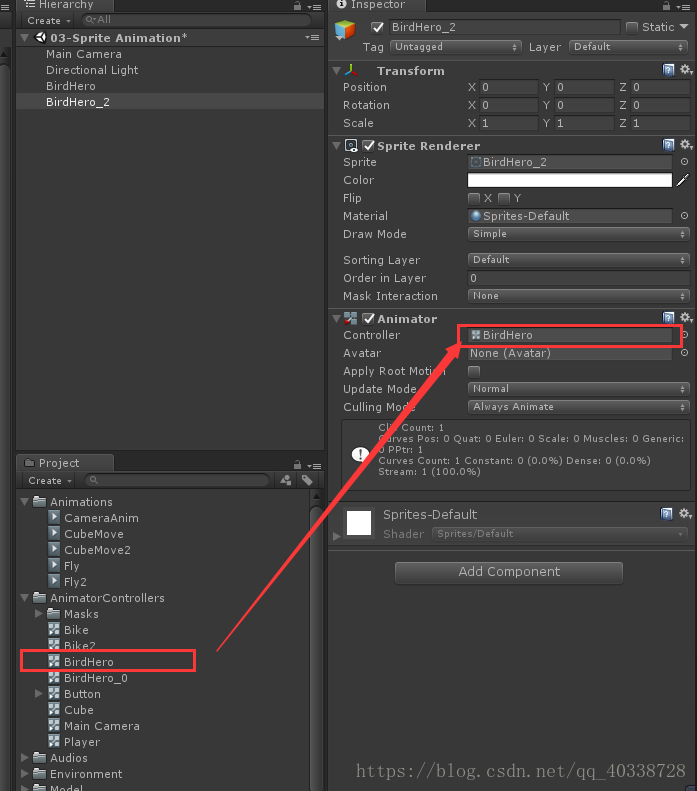The height and width of the screenshot is (791, 697).
Task: Click the Project panel lock icon
Action: (298, 464)
